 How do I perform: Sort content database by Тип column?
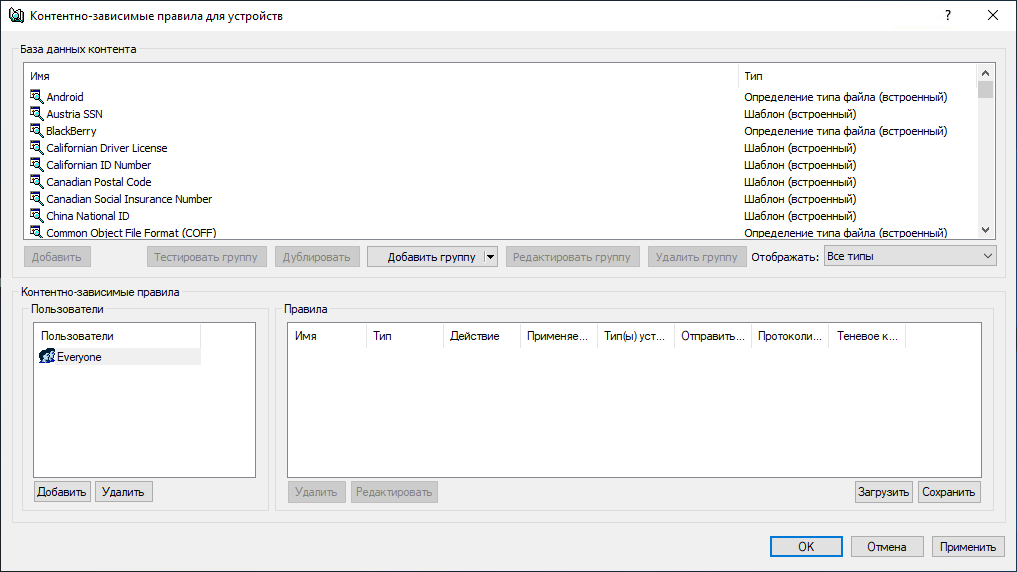coord(857,76)
